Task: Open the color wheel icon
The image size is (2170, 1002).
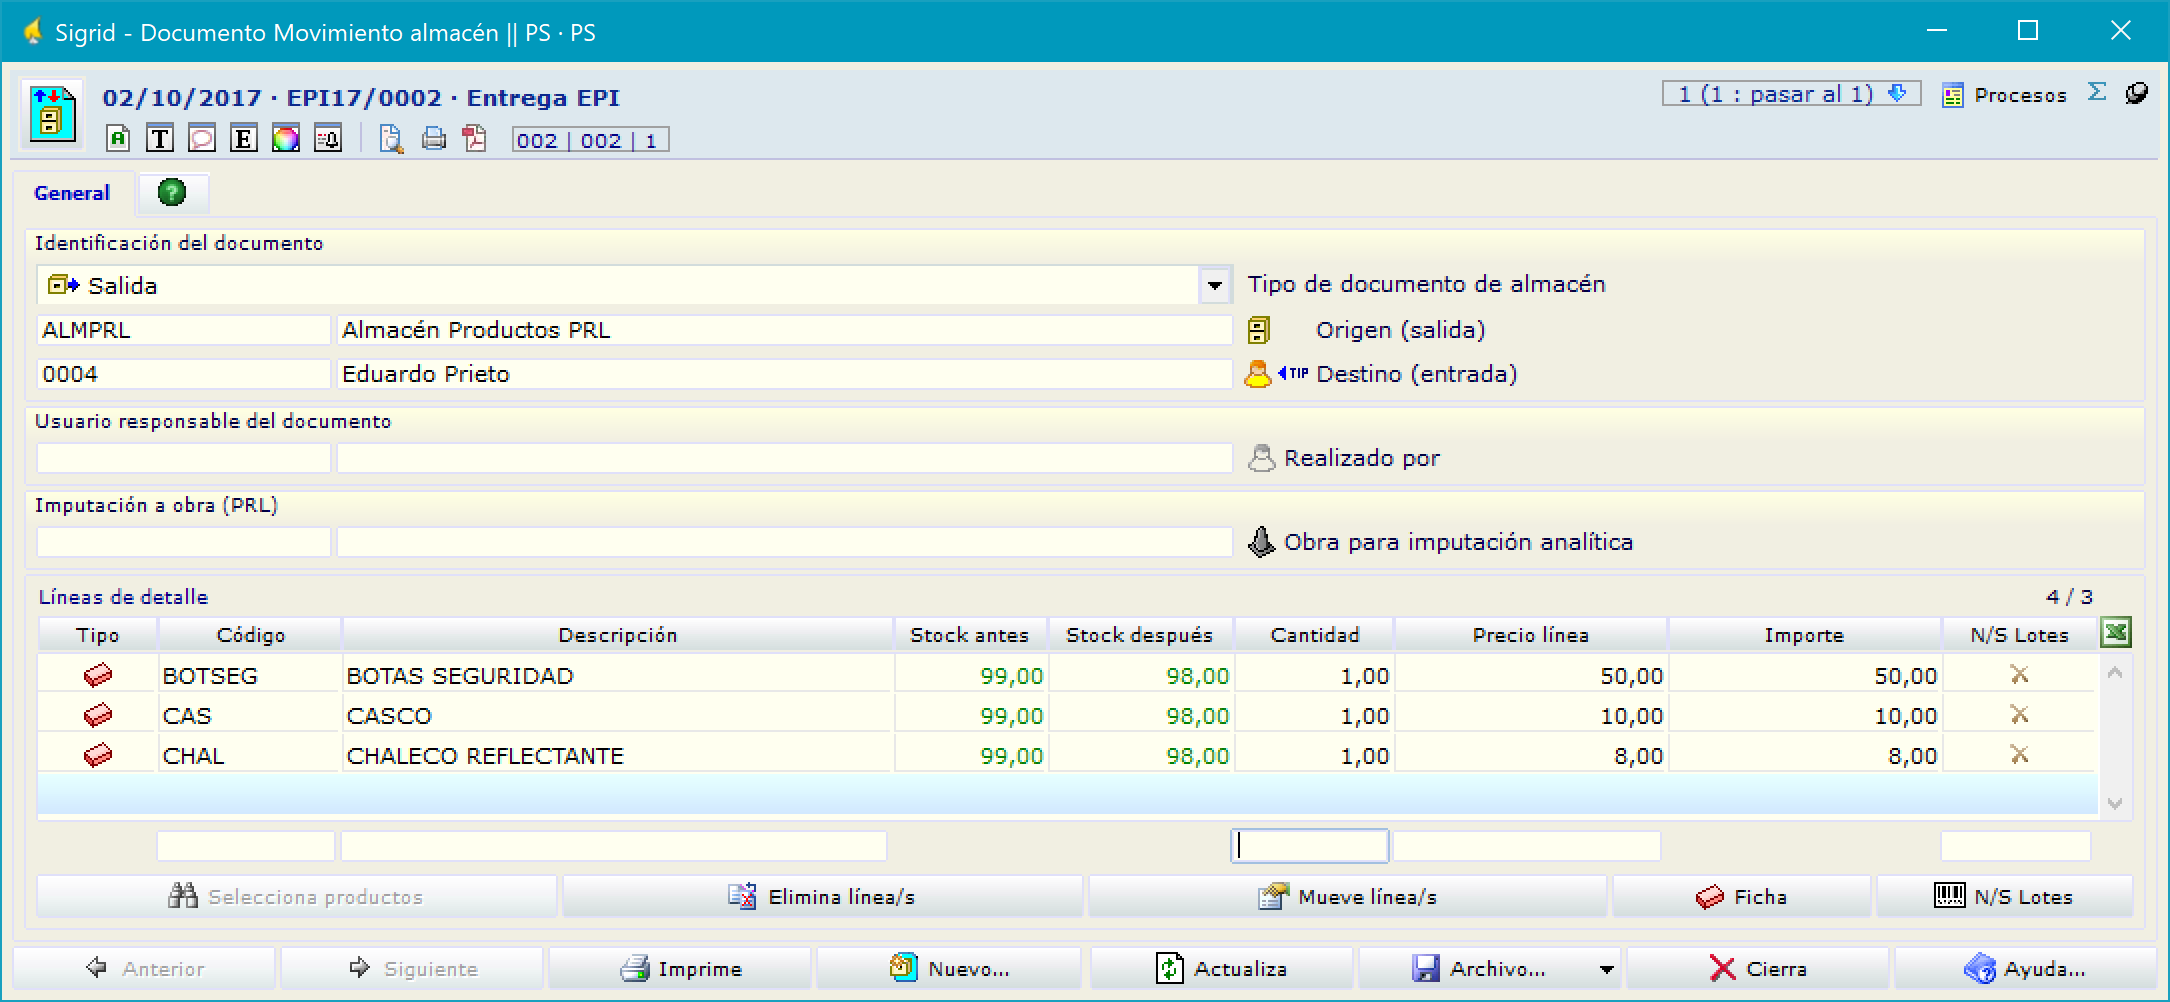Action: (286, 138)
